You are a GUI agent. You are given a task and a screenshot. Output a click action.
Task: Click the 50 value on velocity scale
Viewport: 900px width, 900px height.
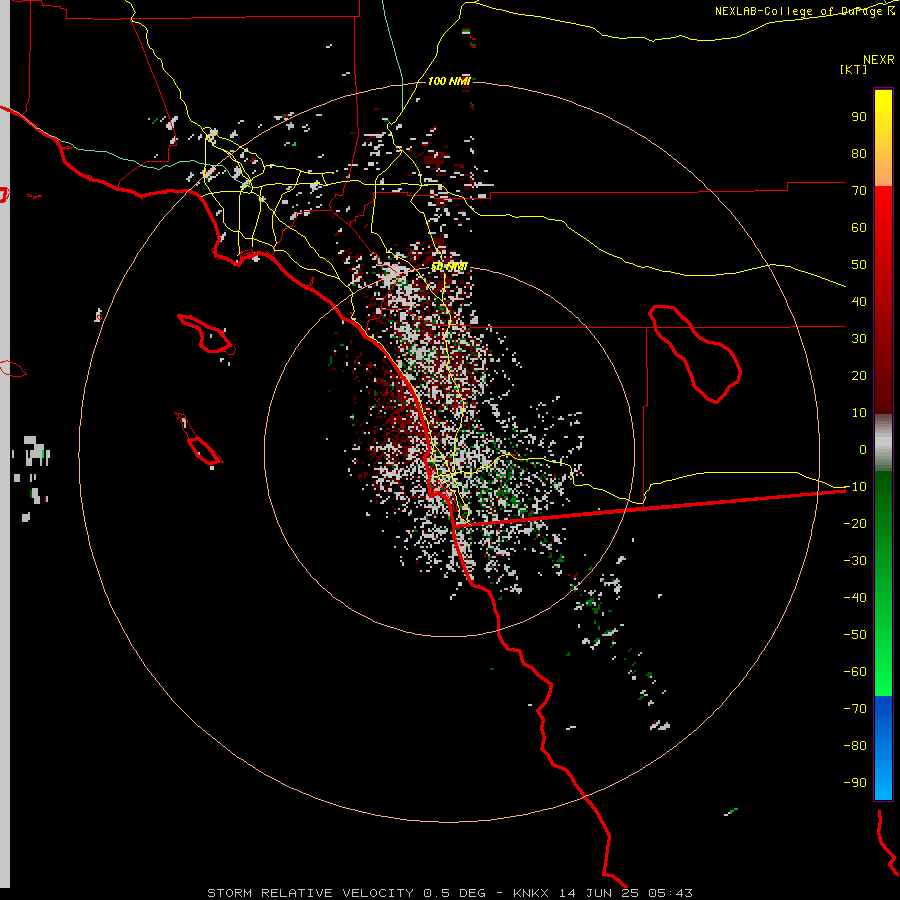point(859,265)
